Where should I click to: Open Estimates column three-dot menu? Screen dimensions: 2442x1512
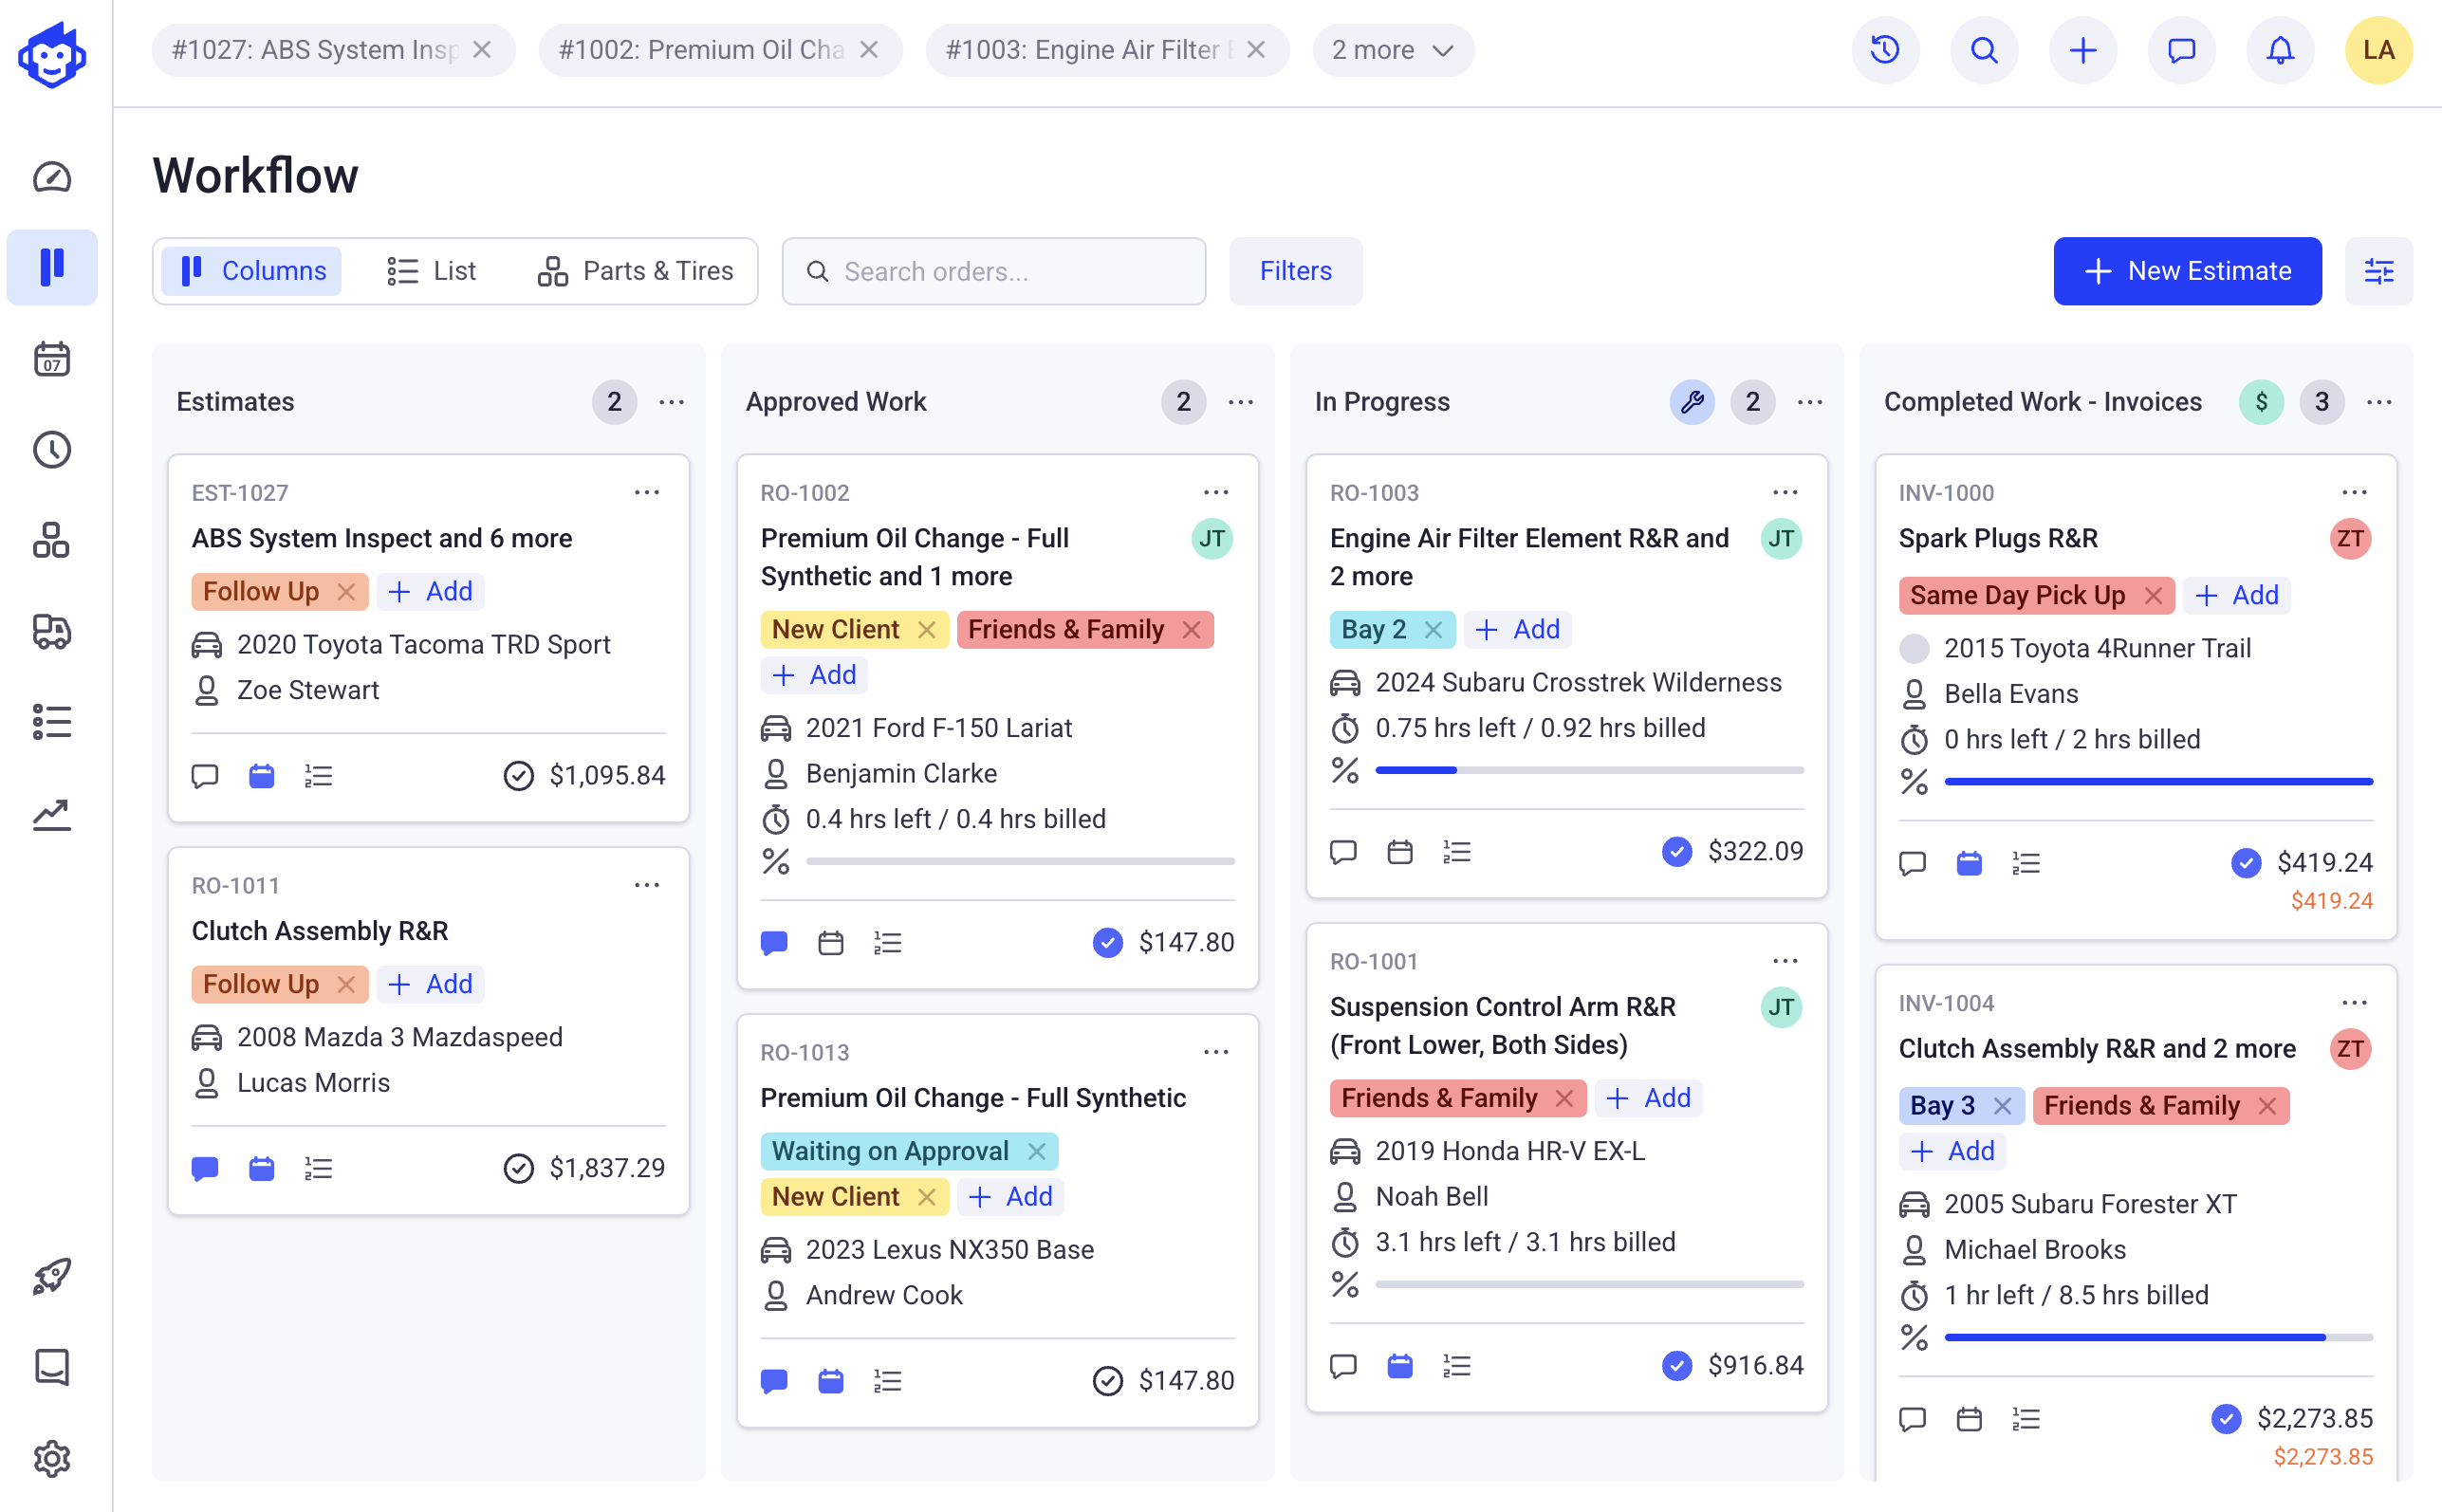tap(672, 402)
